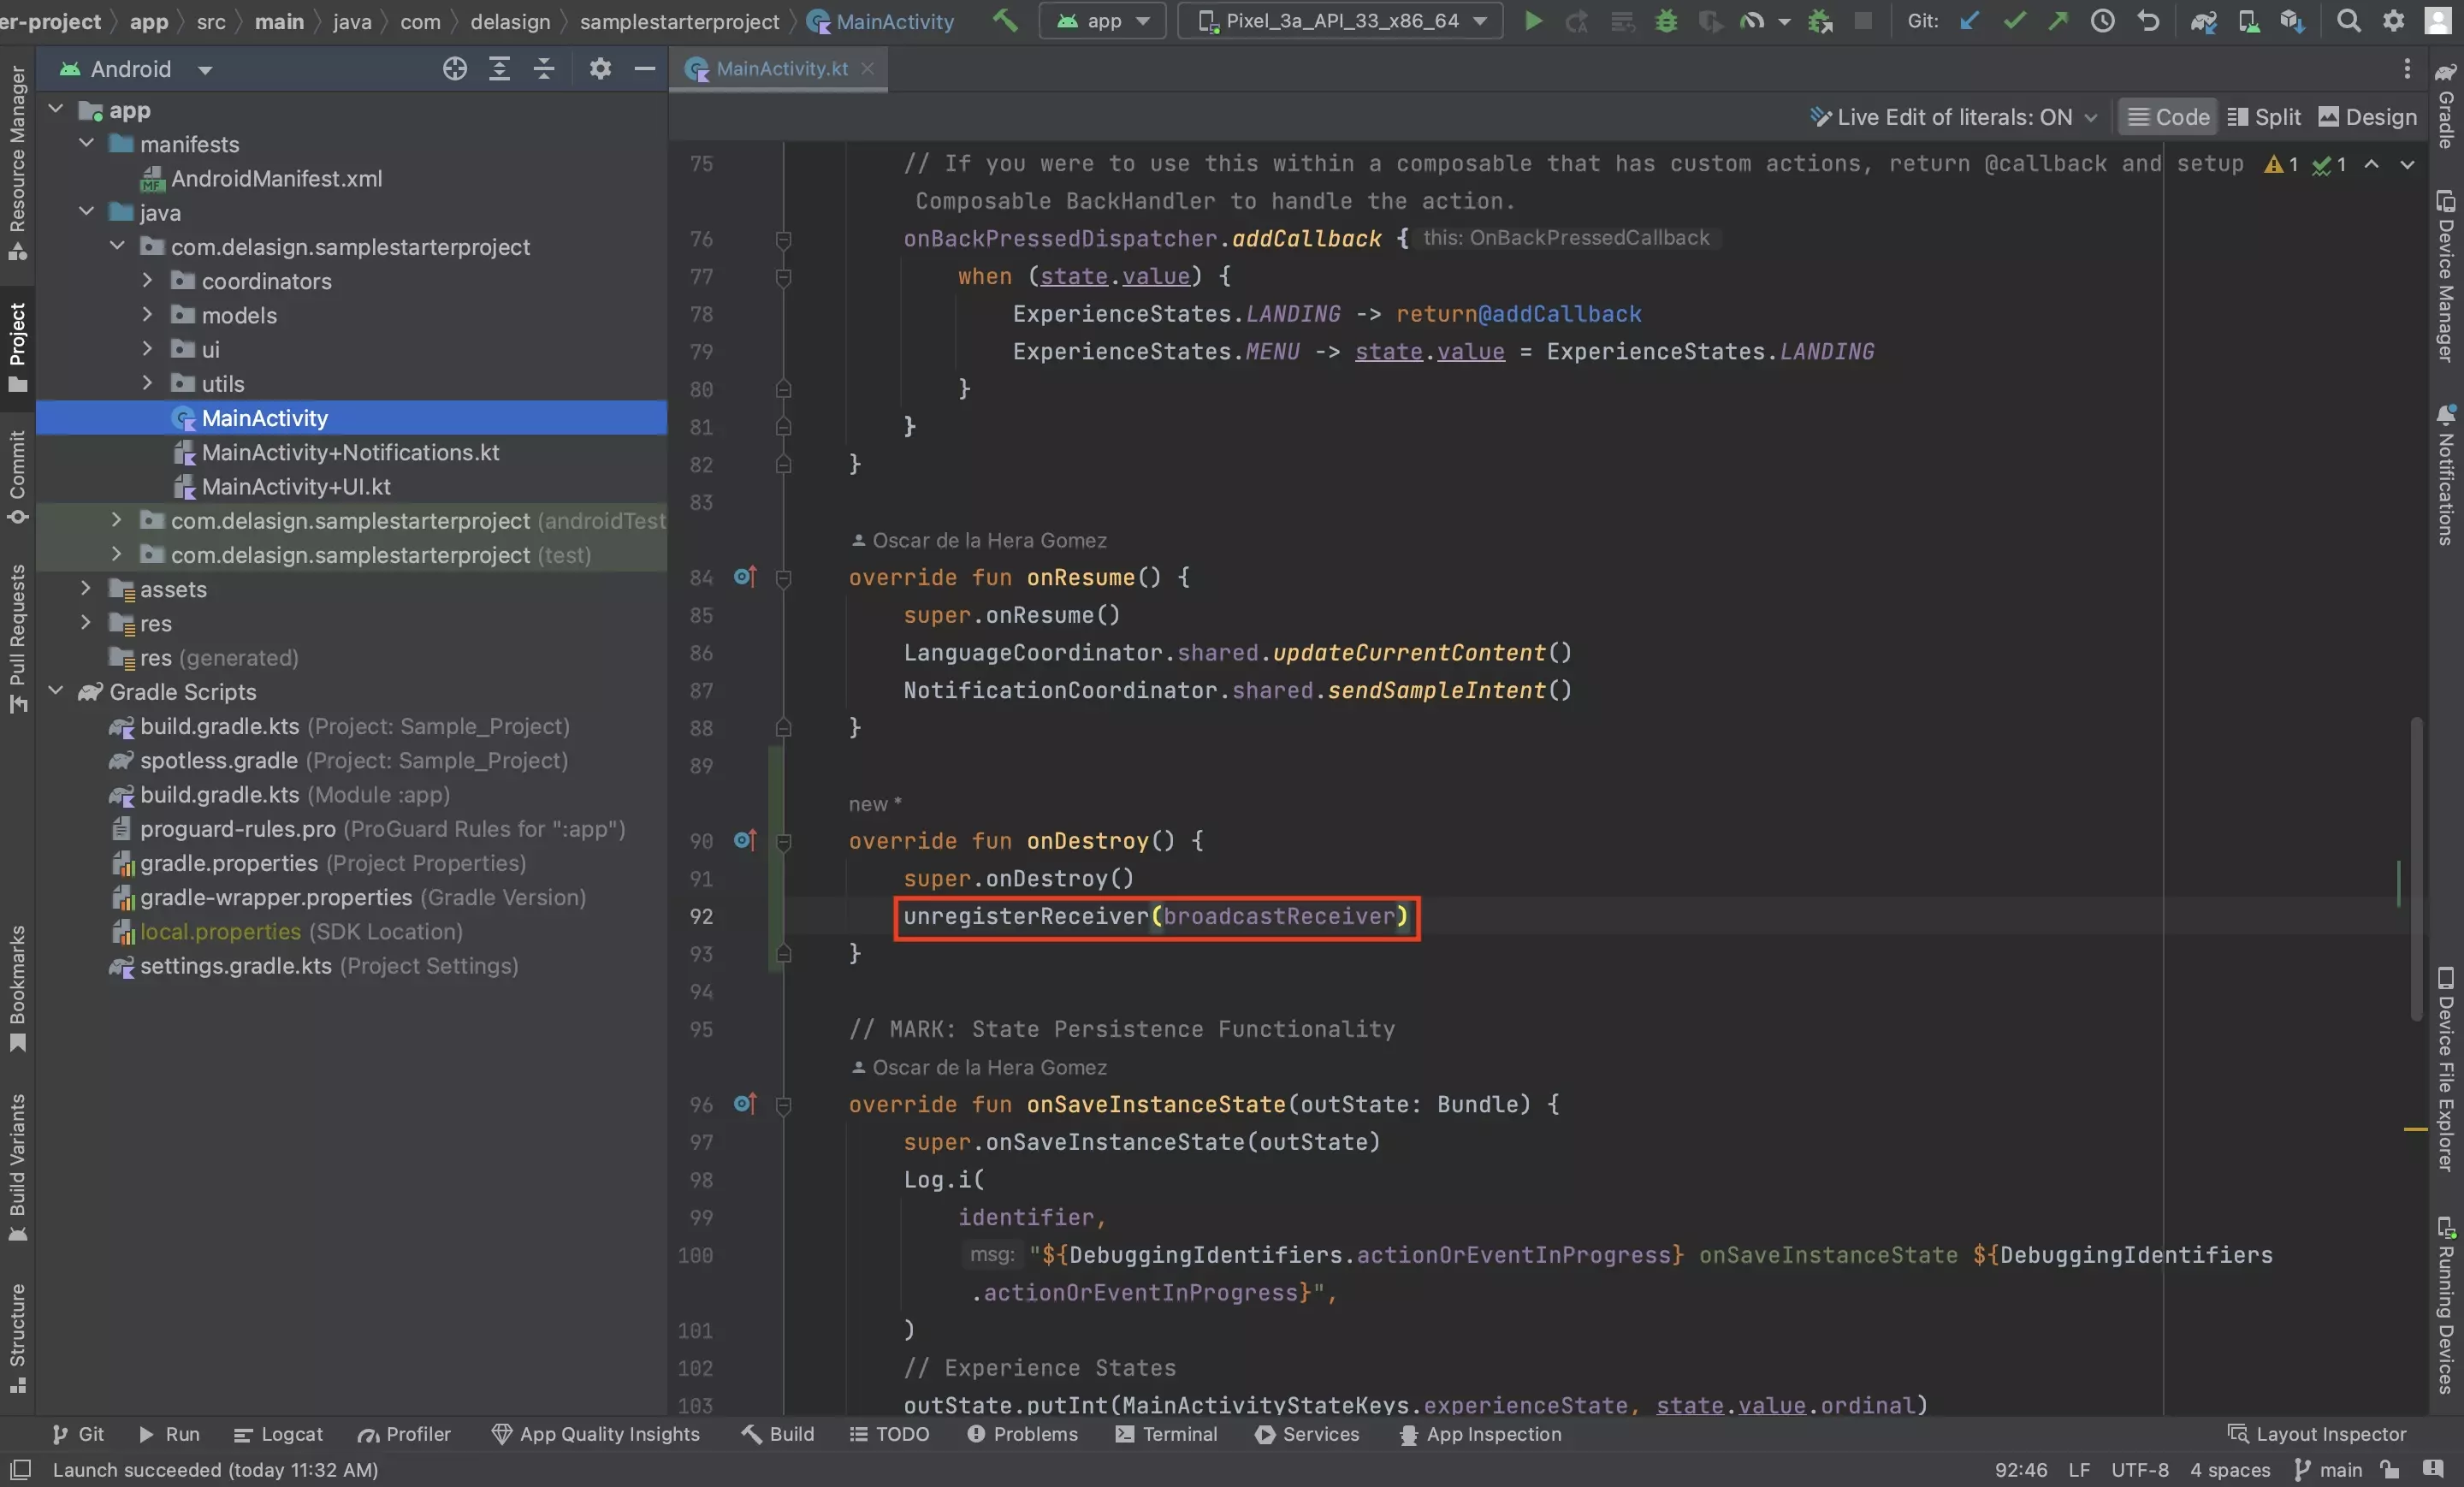Run the app with green play button
The height and width of the screenshot is (1487, 2464).
coord(1532,20)
